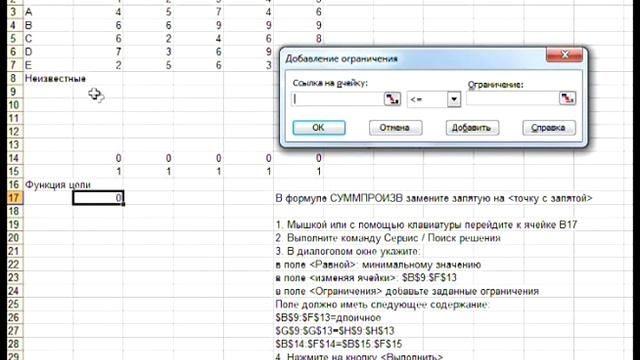Click the $B$14:$F$14=$B$15:$F$15 text
640x360 pixels.
click(339, 344)
